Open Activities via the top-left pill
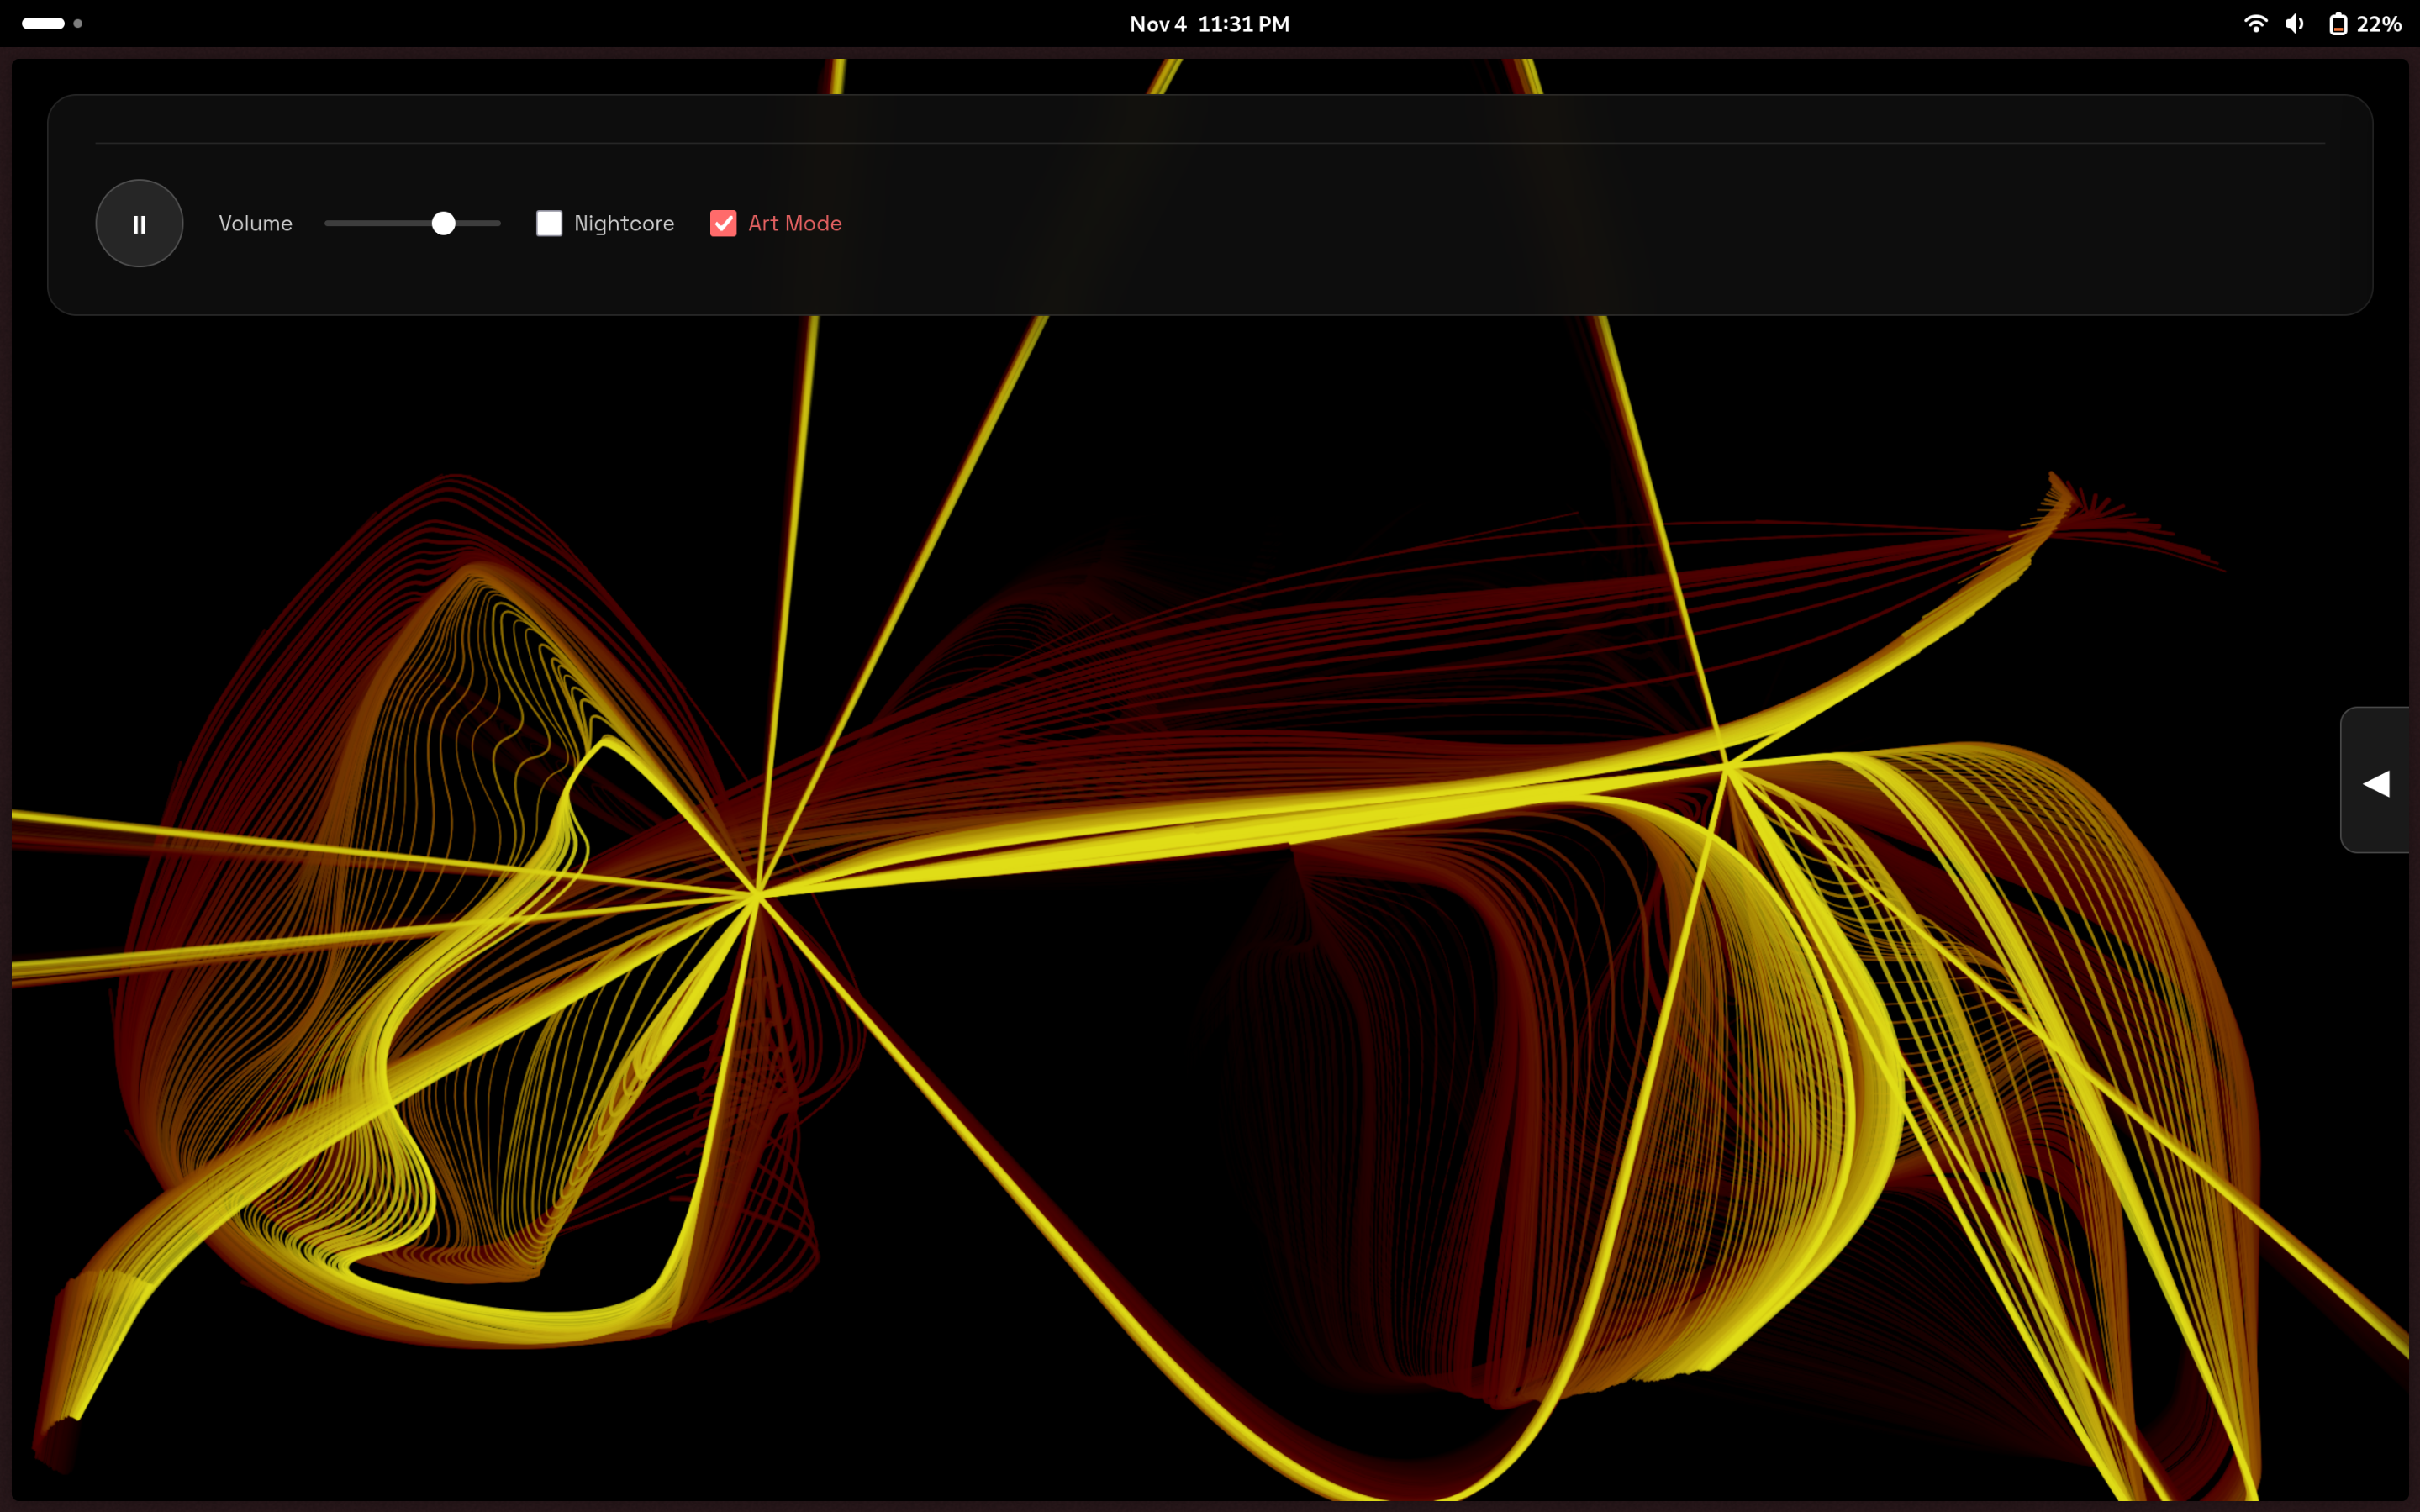Viewport: 2420px width, 1512px height. 43,23
